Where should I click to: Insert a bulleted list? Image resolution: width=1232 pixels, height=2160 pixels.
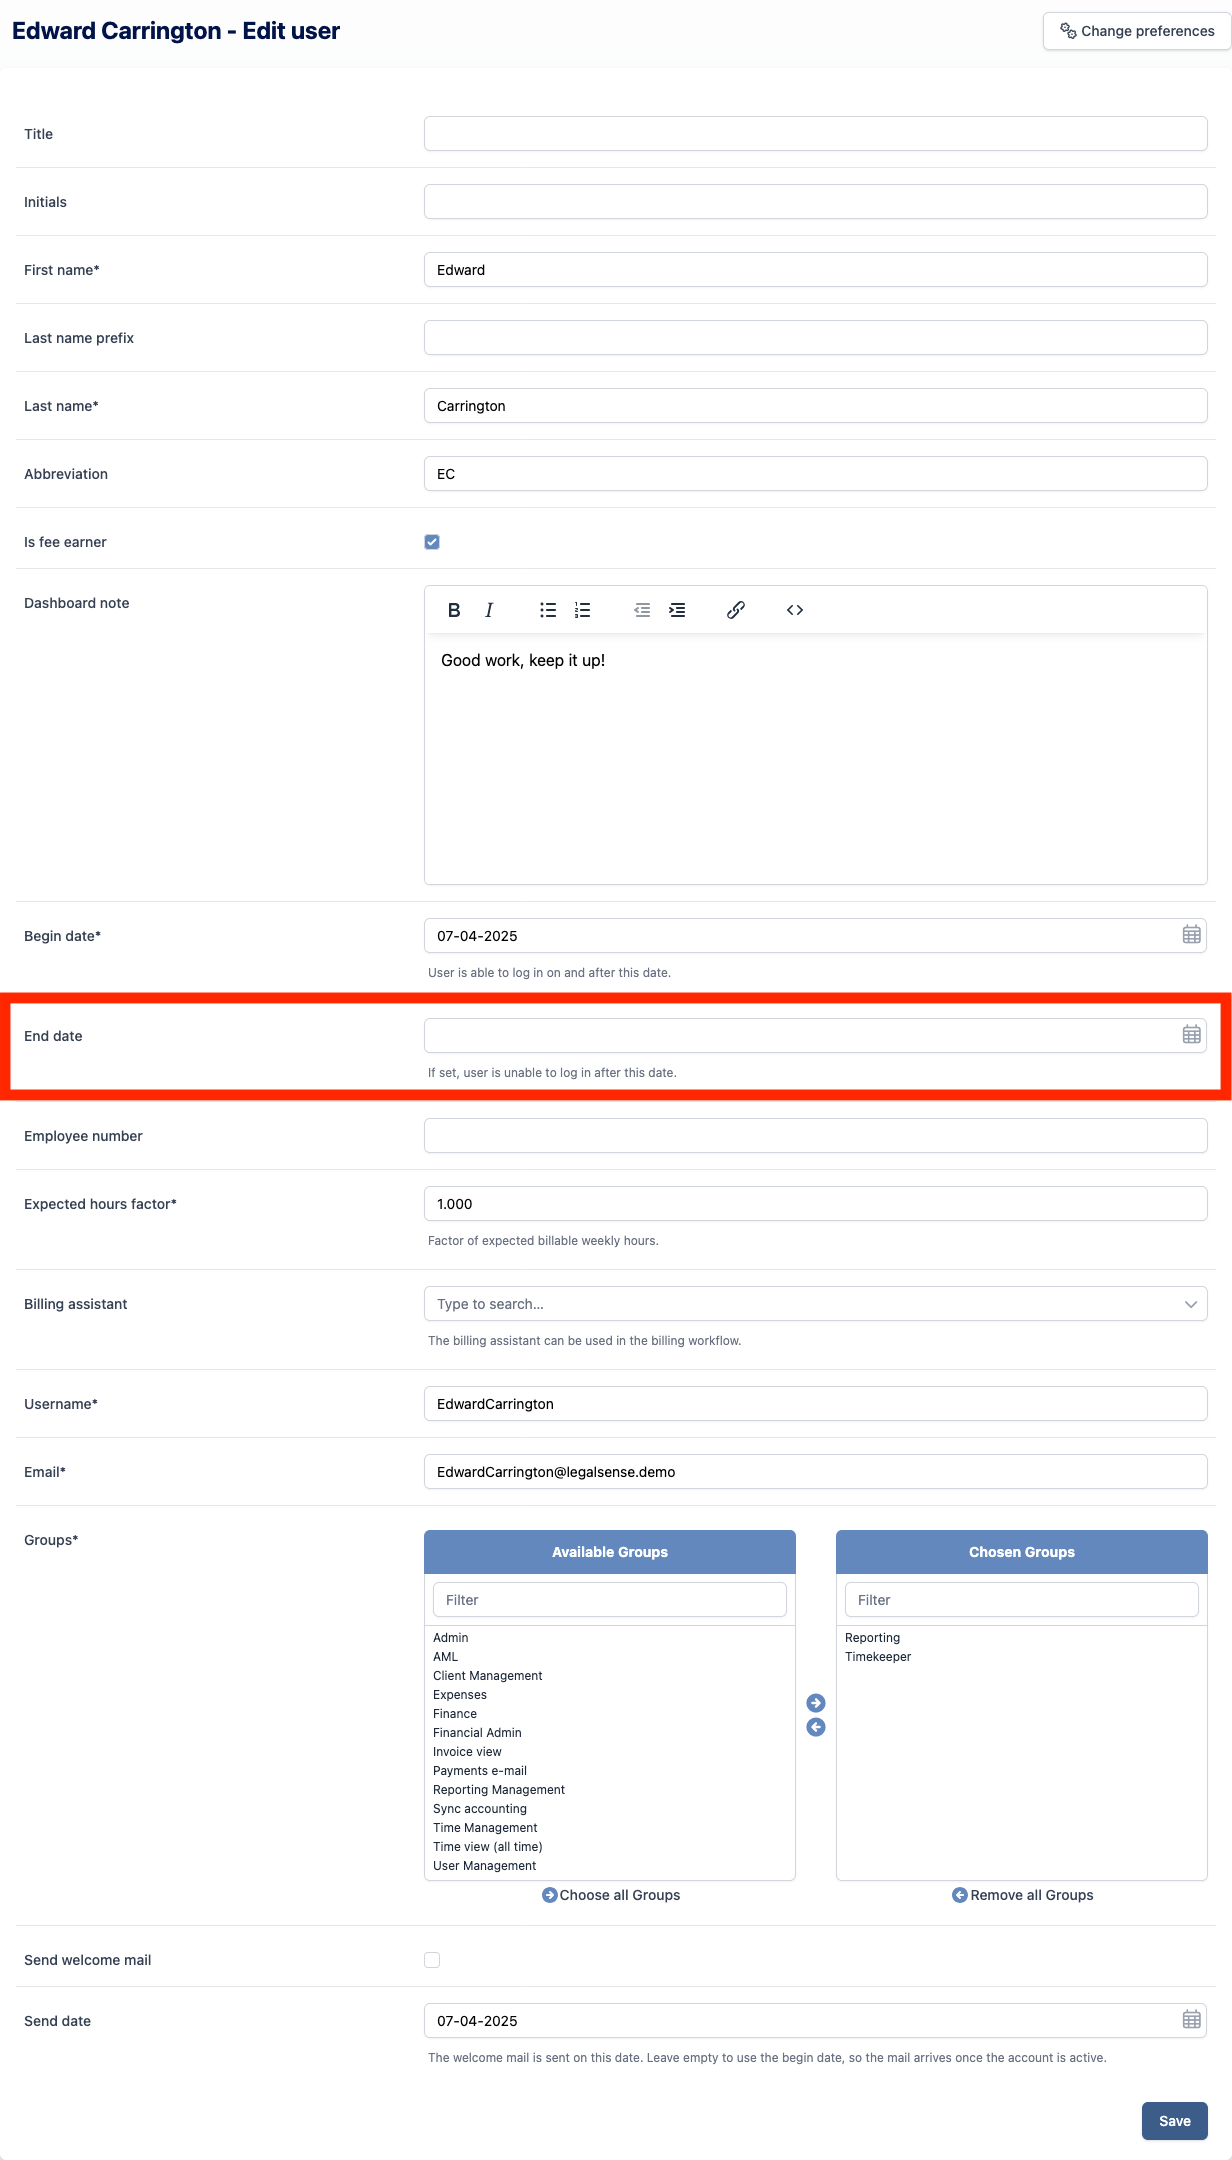(548, 610)
